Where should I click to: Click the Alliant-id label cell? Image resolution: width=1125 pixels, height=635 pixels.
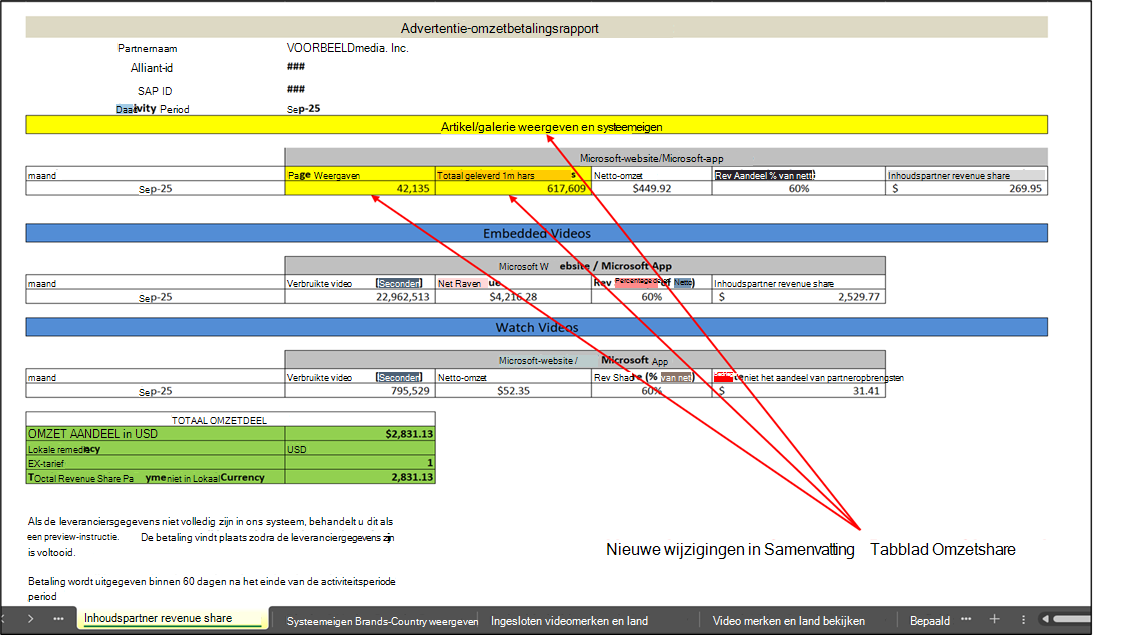(x=151, y=68)
